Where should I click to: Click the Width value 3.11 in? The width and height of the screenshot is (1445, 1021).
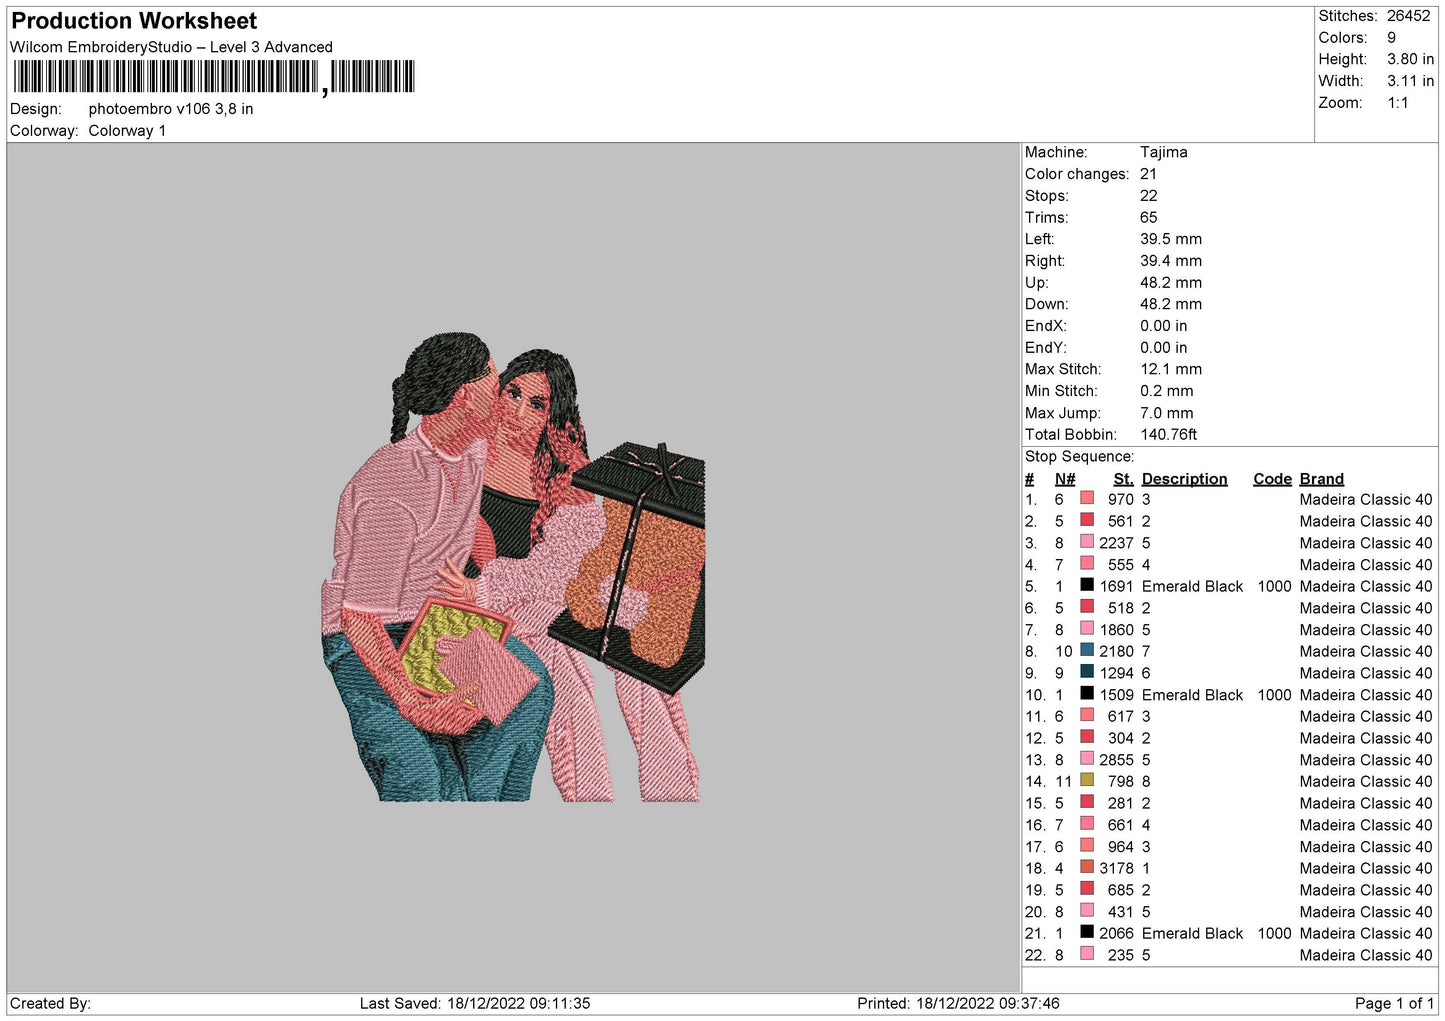click(1411, 81)
